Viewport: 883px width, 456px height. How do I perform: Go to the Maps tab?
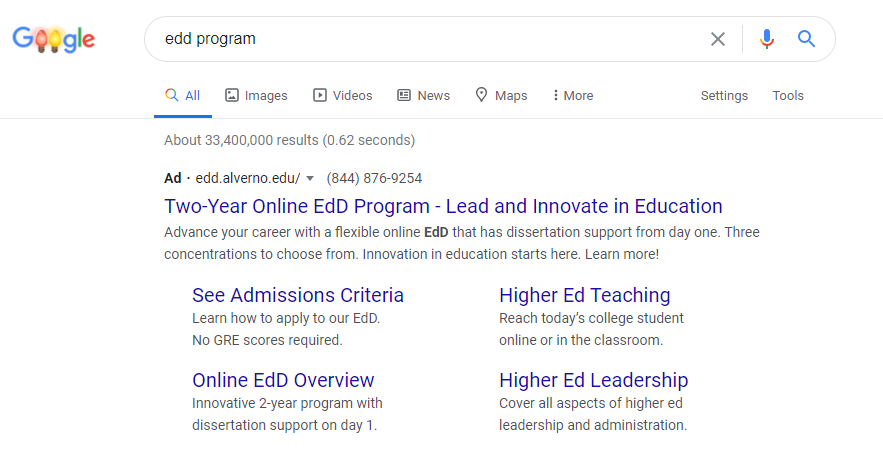(x=500, y=96)
